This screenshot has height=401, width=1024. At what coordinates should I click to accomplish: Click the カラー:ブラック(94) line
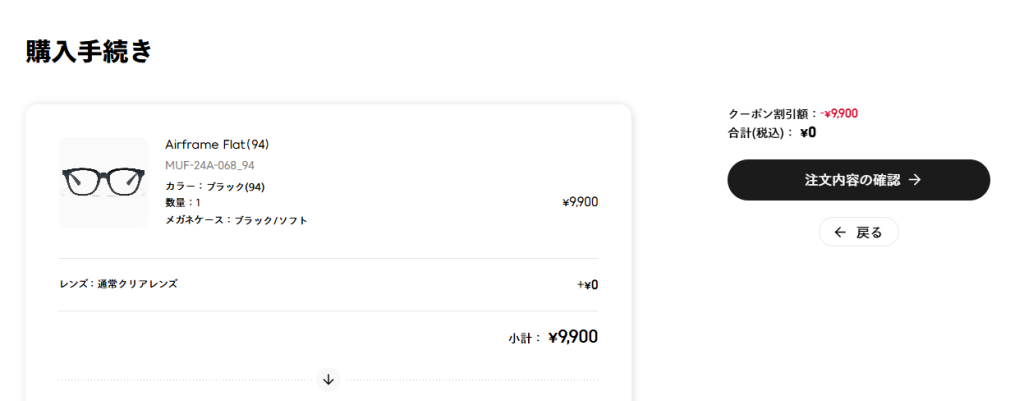coord(215,187)
